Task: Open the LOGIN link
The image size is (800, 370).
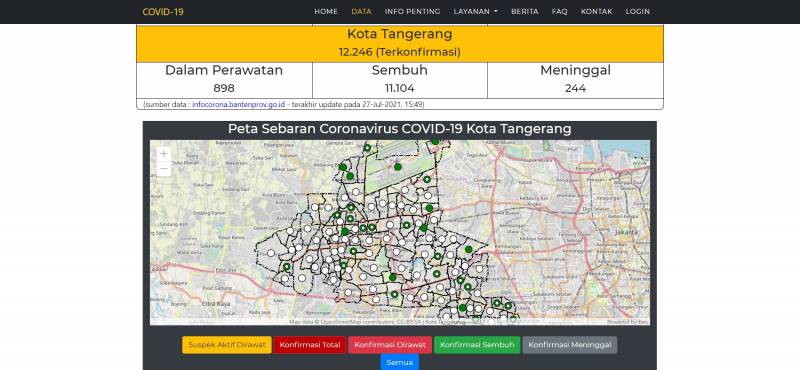Action: point(638,12)
